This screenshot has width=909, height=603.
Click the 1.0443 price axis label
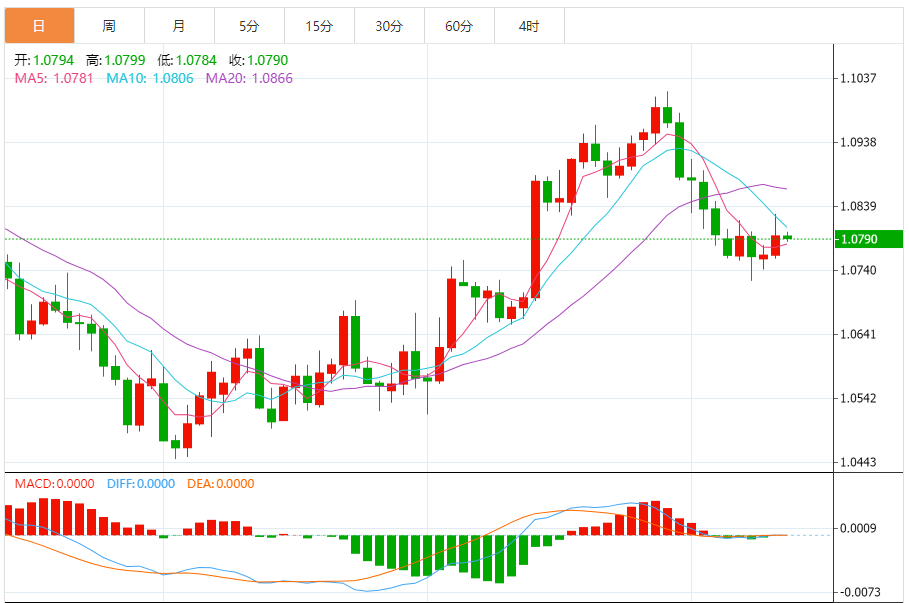coord(859,462)
